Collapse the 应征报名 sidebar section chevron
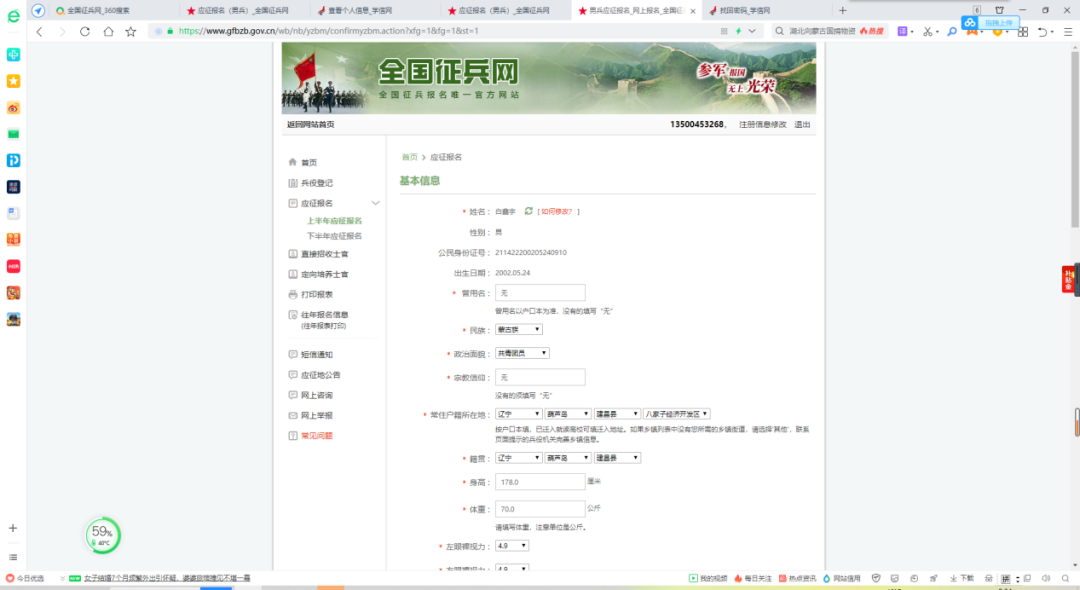 pyautogui.click(x=375, y=203)
